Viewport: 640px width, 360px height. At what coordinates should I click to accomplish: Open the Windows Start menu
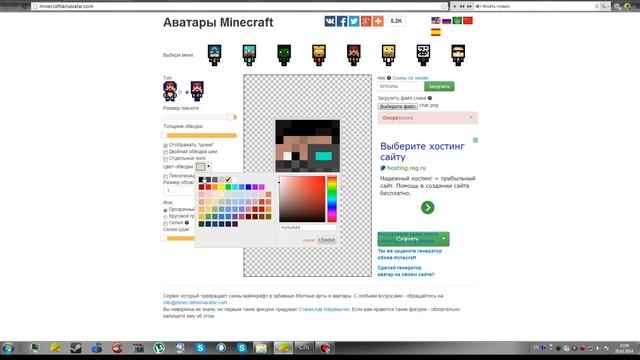[x=8, y=348]
